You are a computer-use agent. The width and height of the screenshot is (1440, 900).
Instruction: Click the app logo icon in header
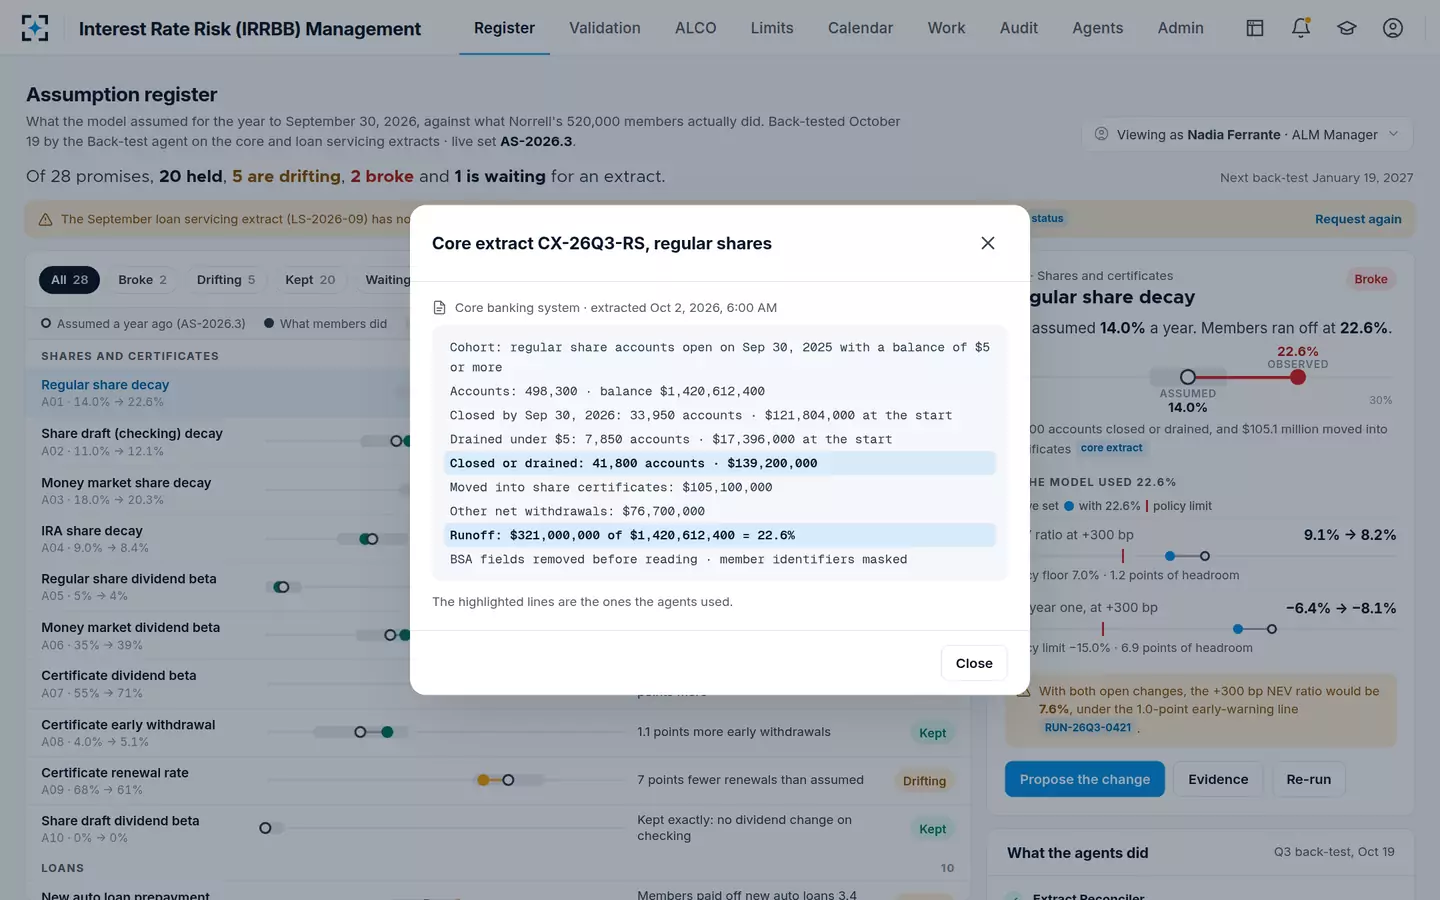(35, 28)
